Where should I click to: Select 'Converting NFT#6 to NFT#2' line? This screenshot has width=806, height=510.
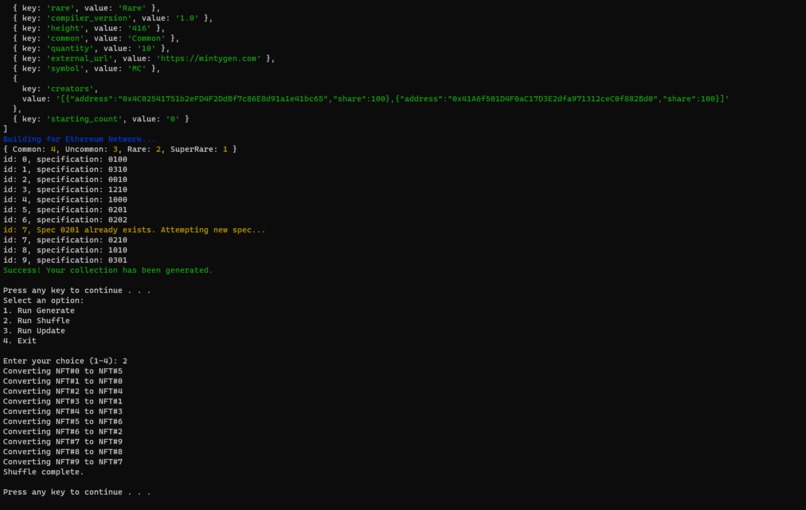pos(63,431)
